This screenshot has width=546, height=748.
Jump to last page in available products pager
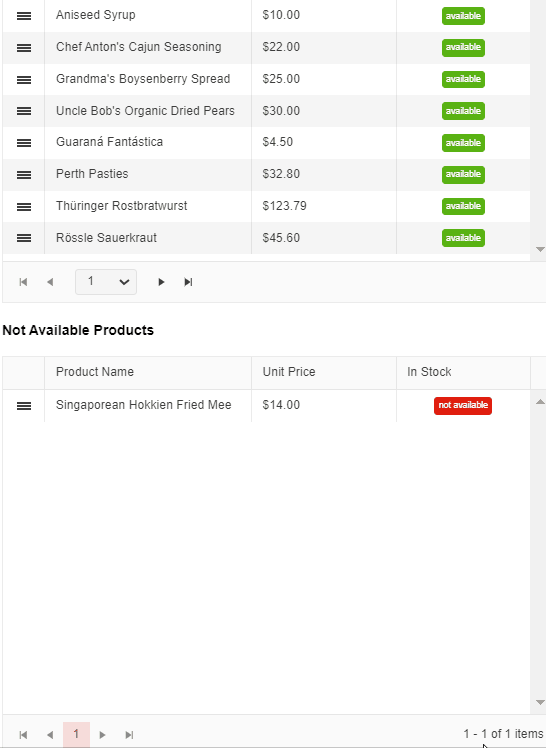[188, 282]
